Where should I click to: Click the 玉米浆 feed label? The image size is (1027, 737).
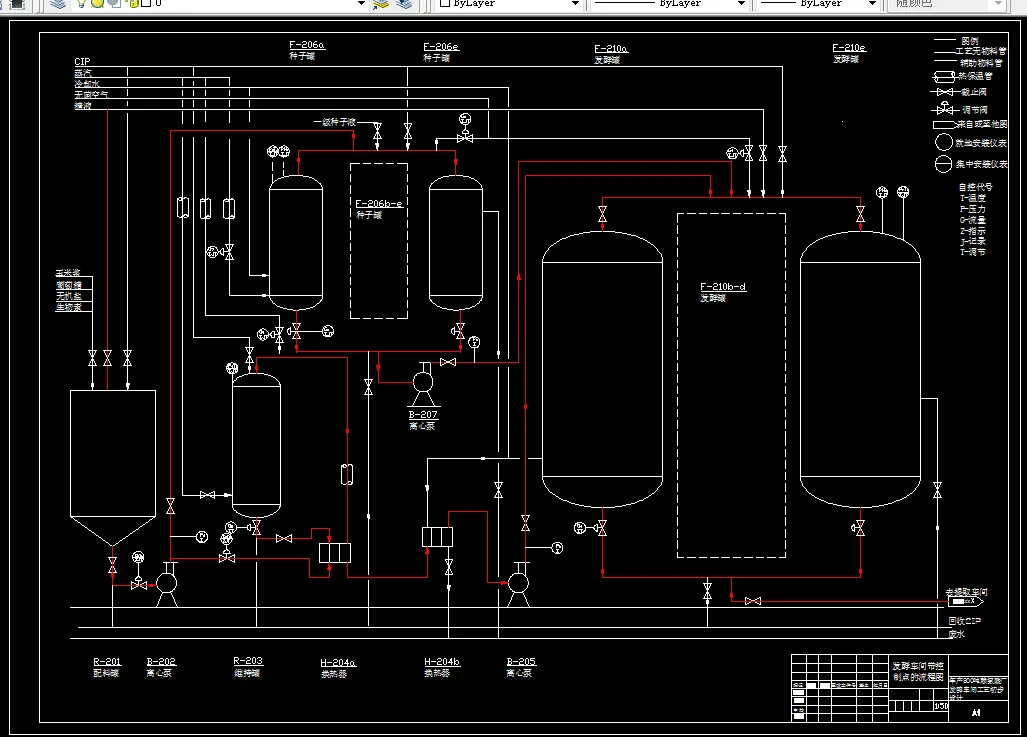tap(68, 273)
